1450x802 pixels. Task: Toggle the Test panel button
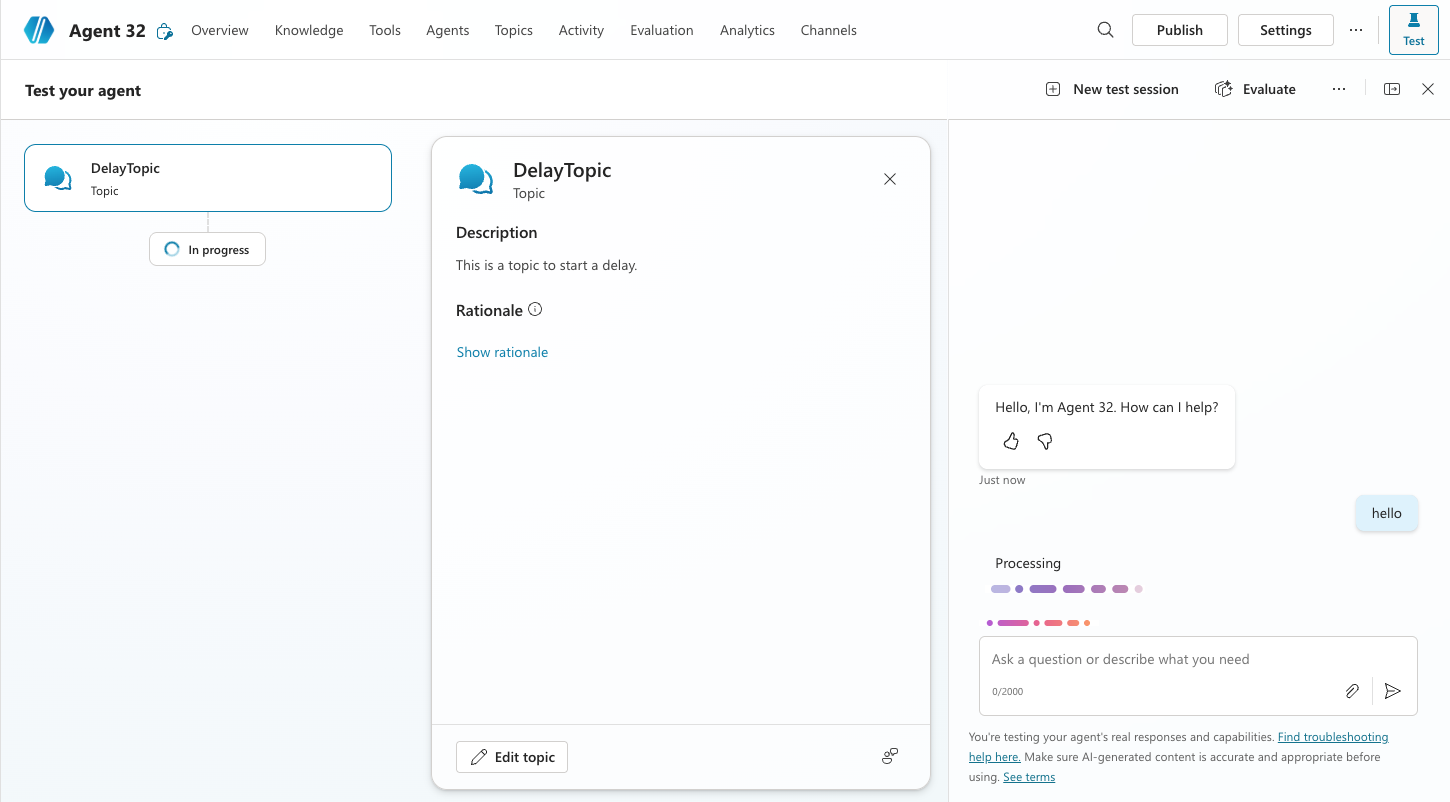pyautogui.click(x=1413, y=30)
